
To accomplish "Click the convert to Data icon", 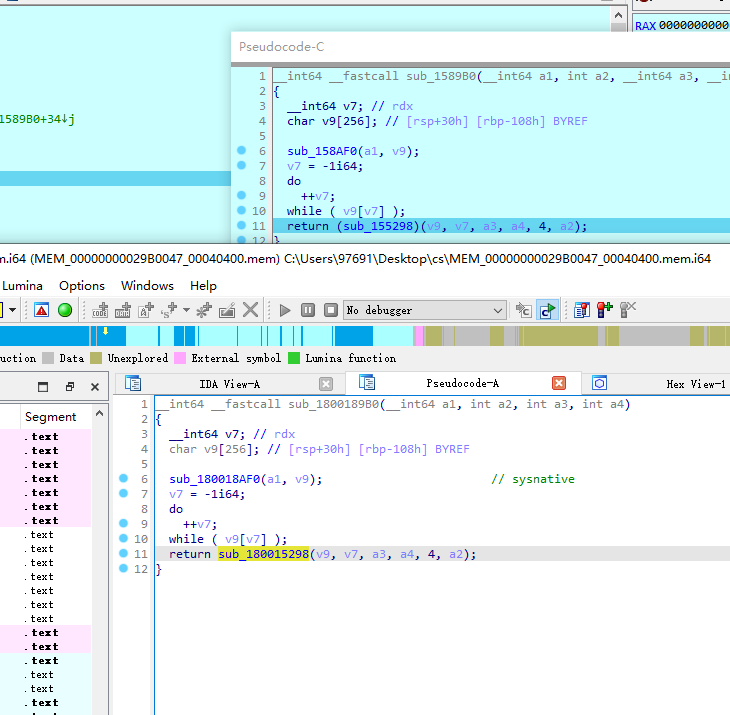I will [123, 310].
